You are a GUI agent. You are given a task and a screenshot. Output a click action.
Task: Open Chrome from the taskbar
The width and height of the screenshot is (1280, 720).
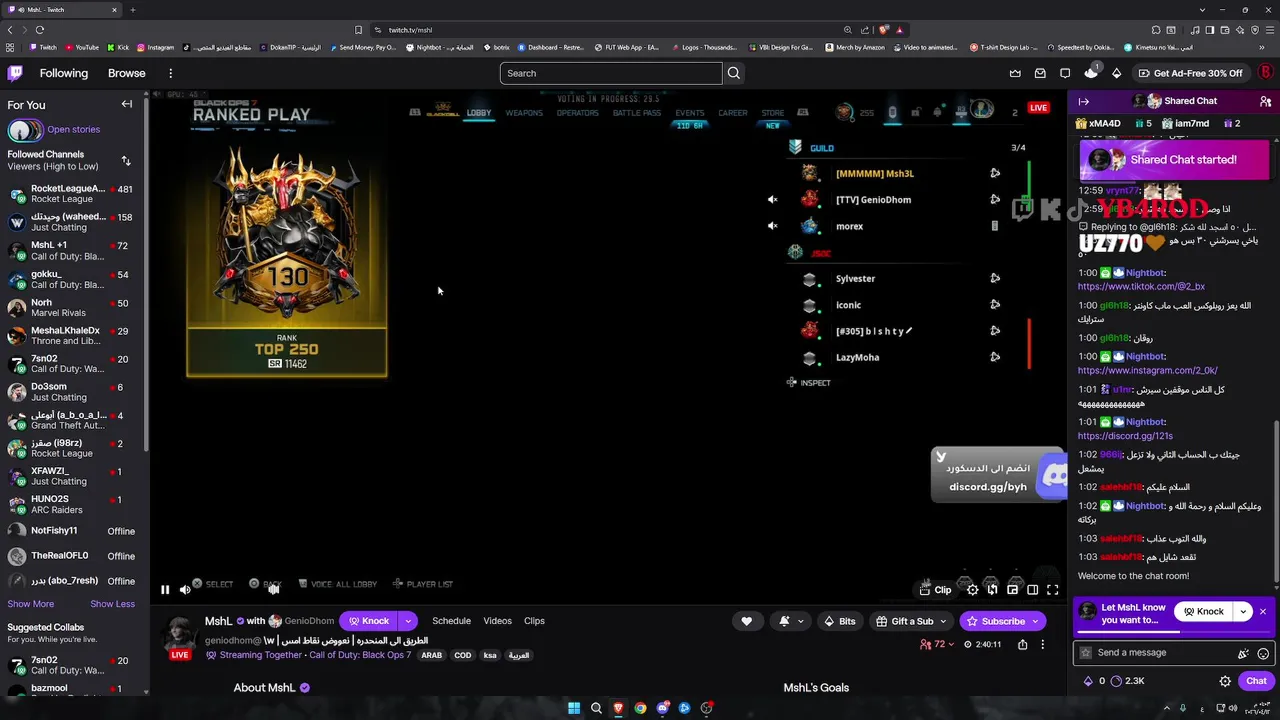[640, 708]
